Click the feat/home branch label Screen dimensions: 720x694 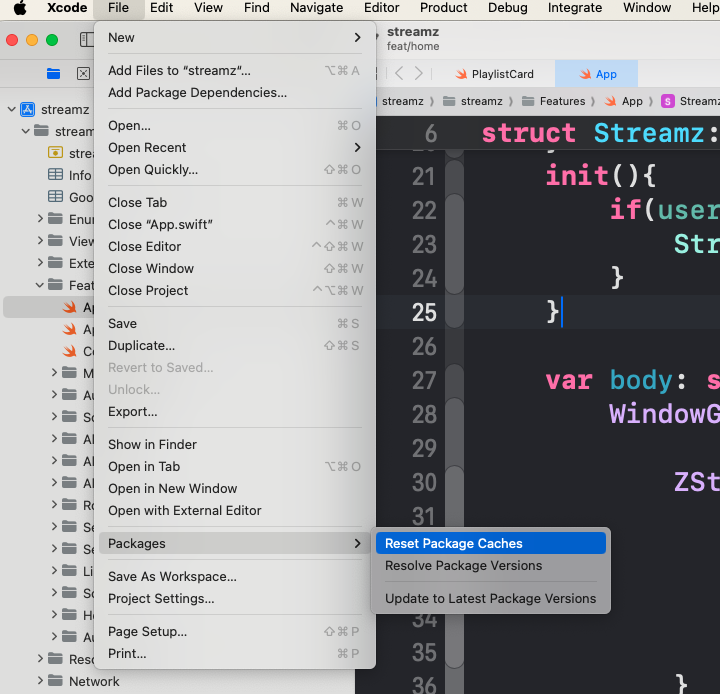pyautogui.click(x=413, y=46)
